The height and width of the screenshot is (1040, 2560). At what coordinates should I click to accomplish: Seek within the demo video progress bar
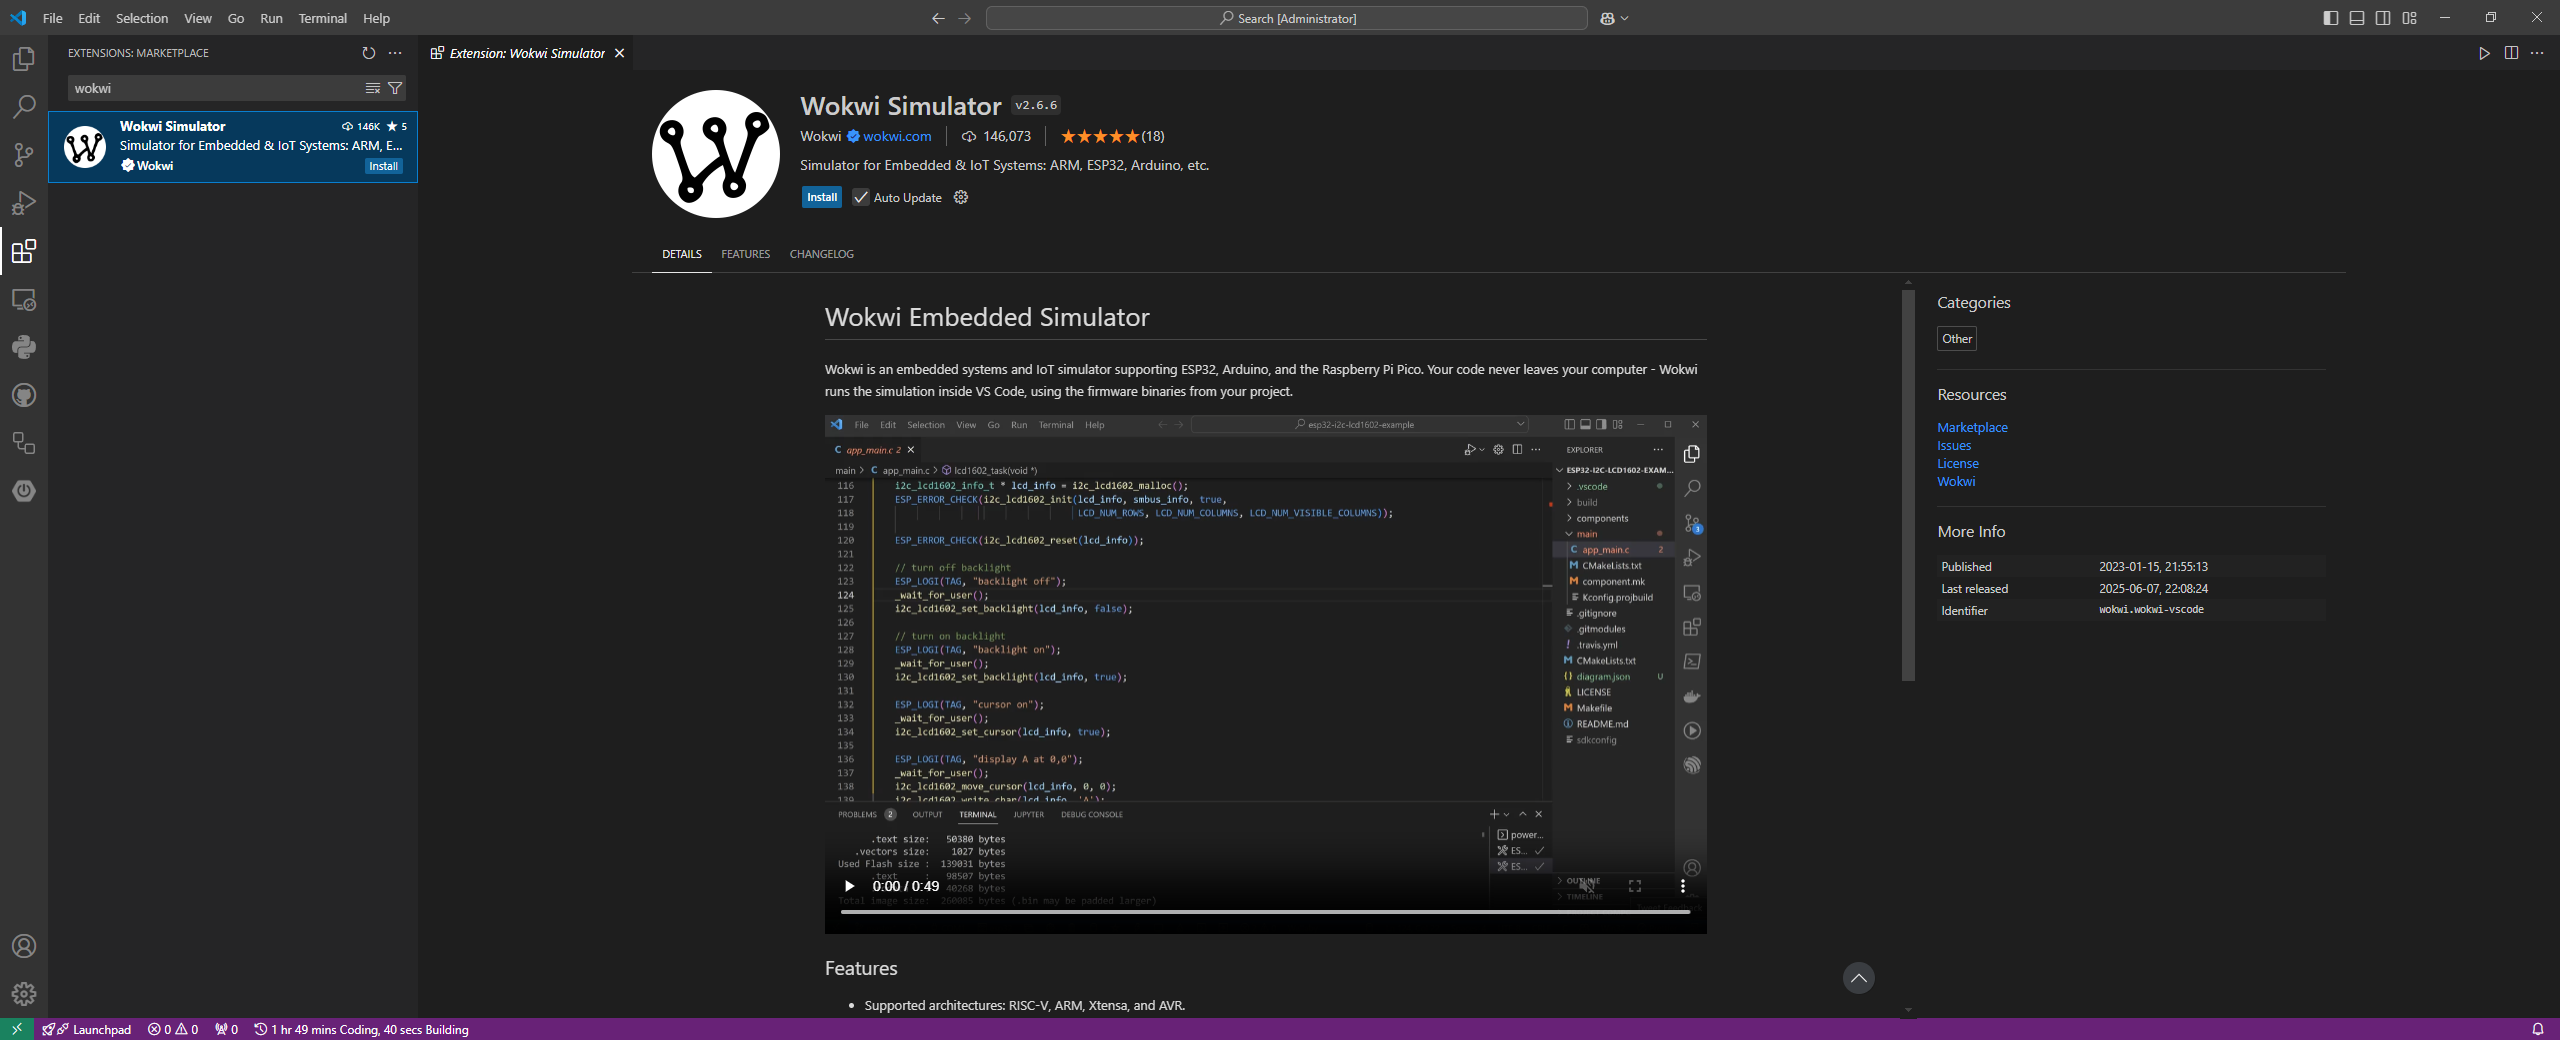pyautogui.click(x=1265, y=912)
